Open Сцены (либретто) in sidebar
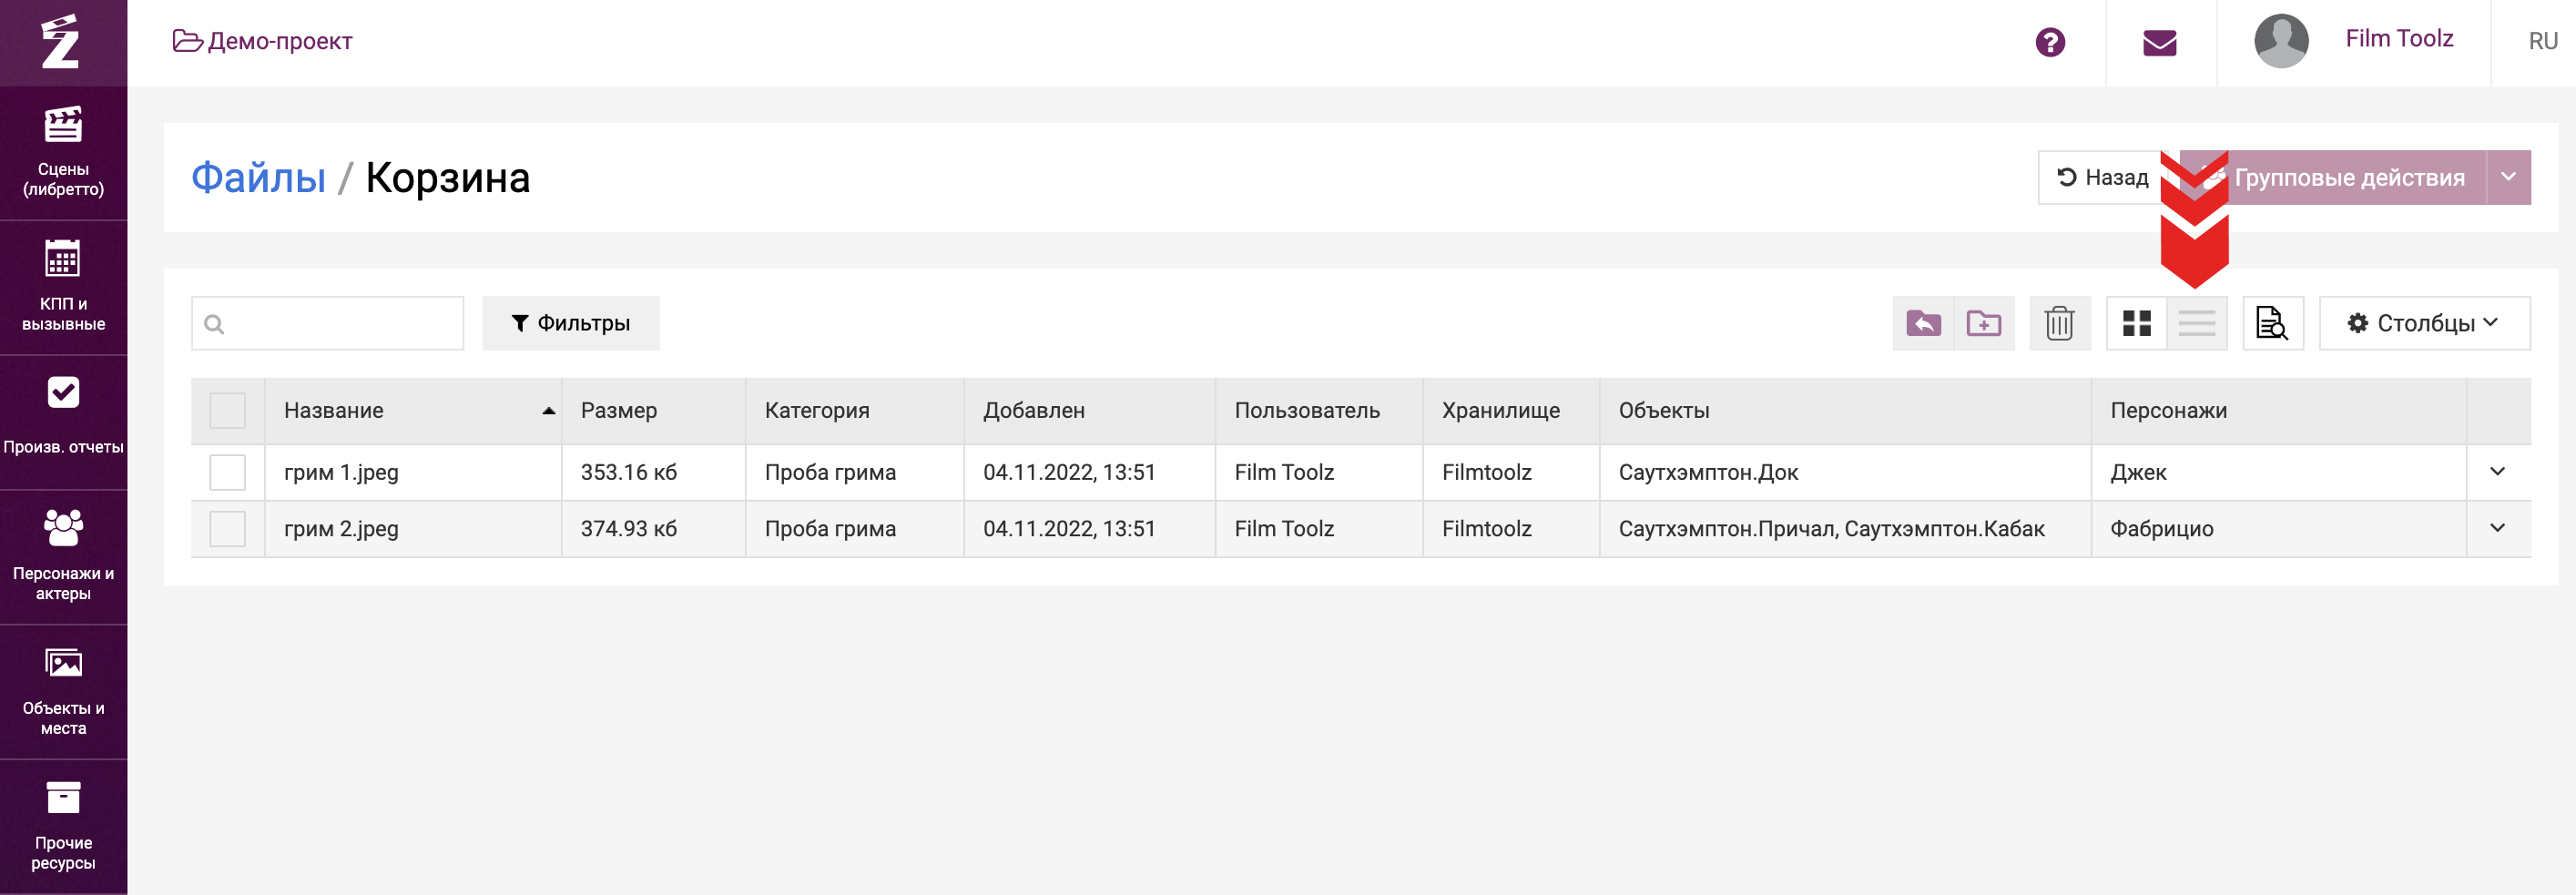This screenshot has height=895, width=2576. (x=63, y=152)
